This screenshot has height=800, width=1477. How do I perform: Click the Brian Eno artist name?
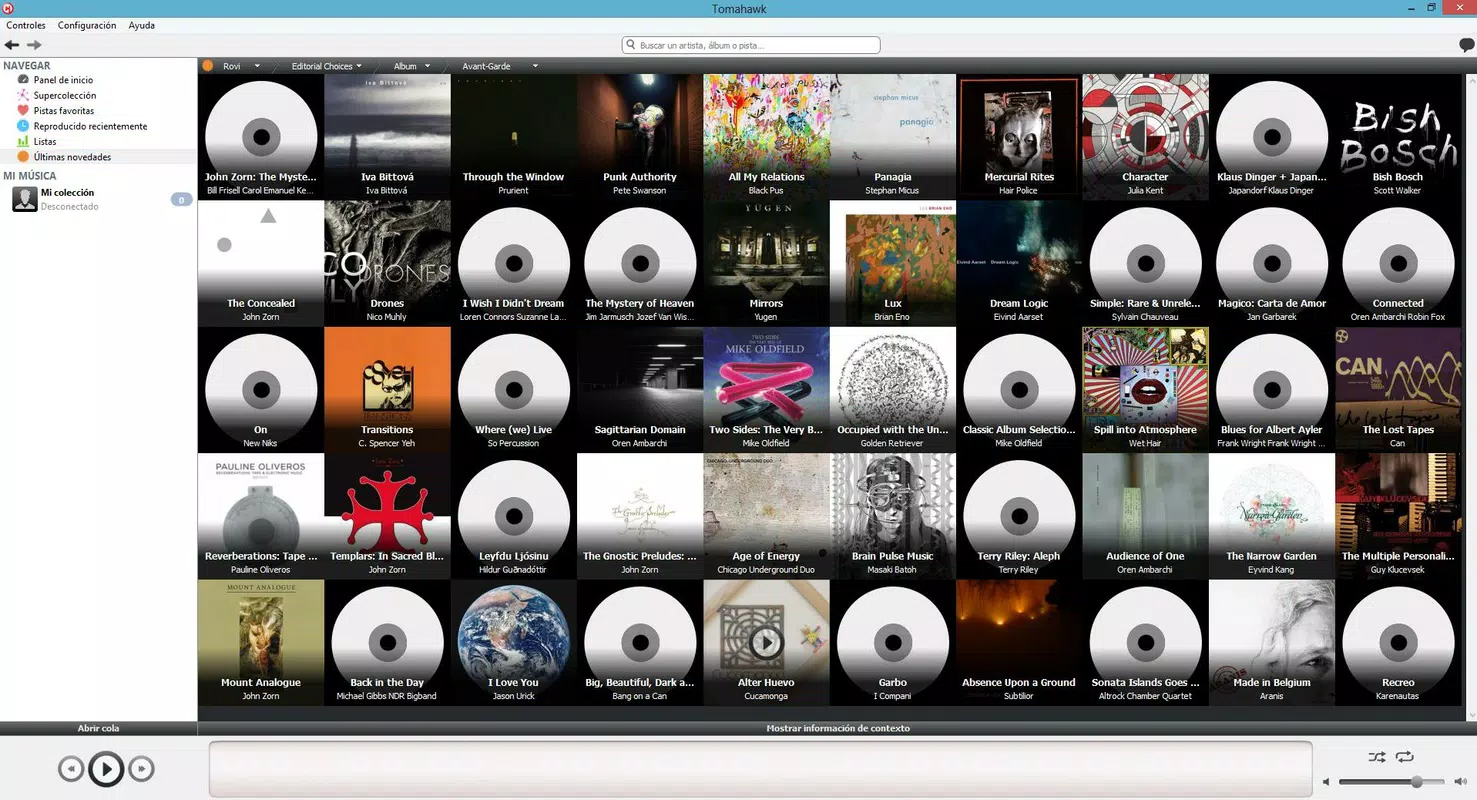pyautogui.click(x=893, y=317)
